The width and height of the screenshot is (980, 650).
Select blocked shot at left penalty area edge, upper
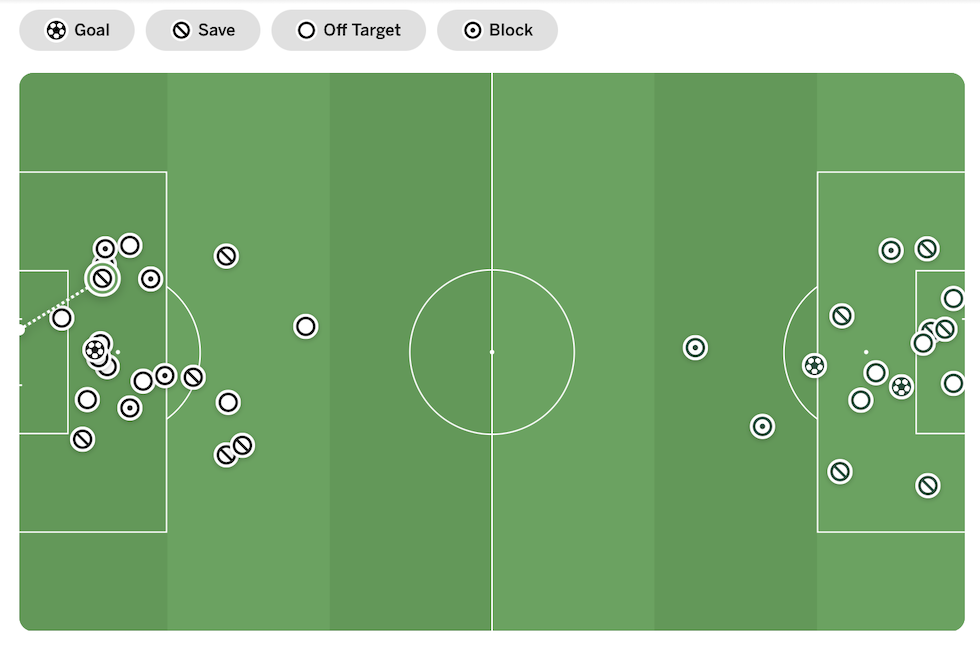[151, 279]
